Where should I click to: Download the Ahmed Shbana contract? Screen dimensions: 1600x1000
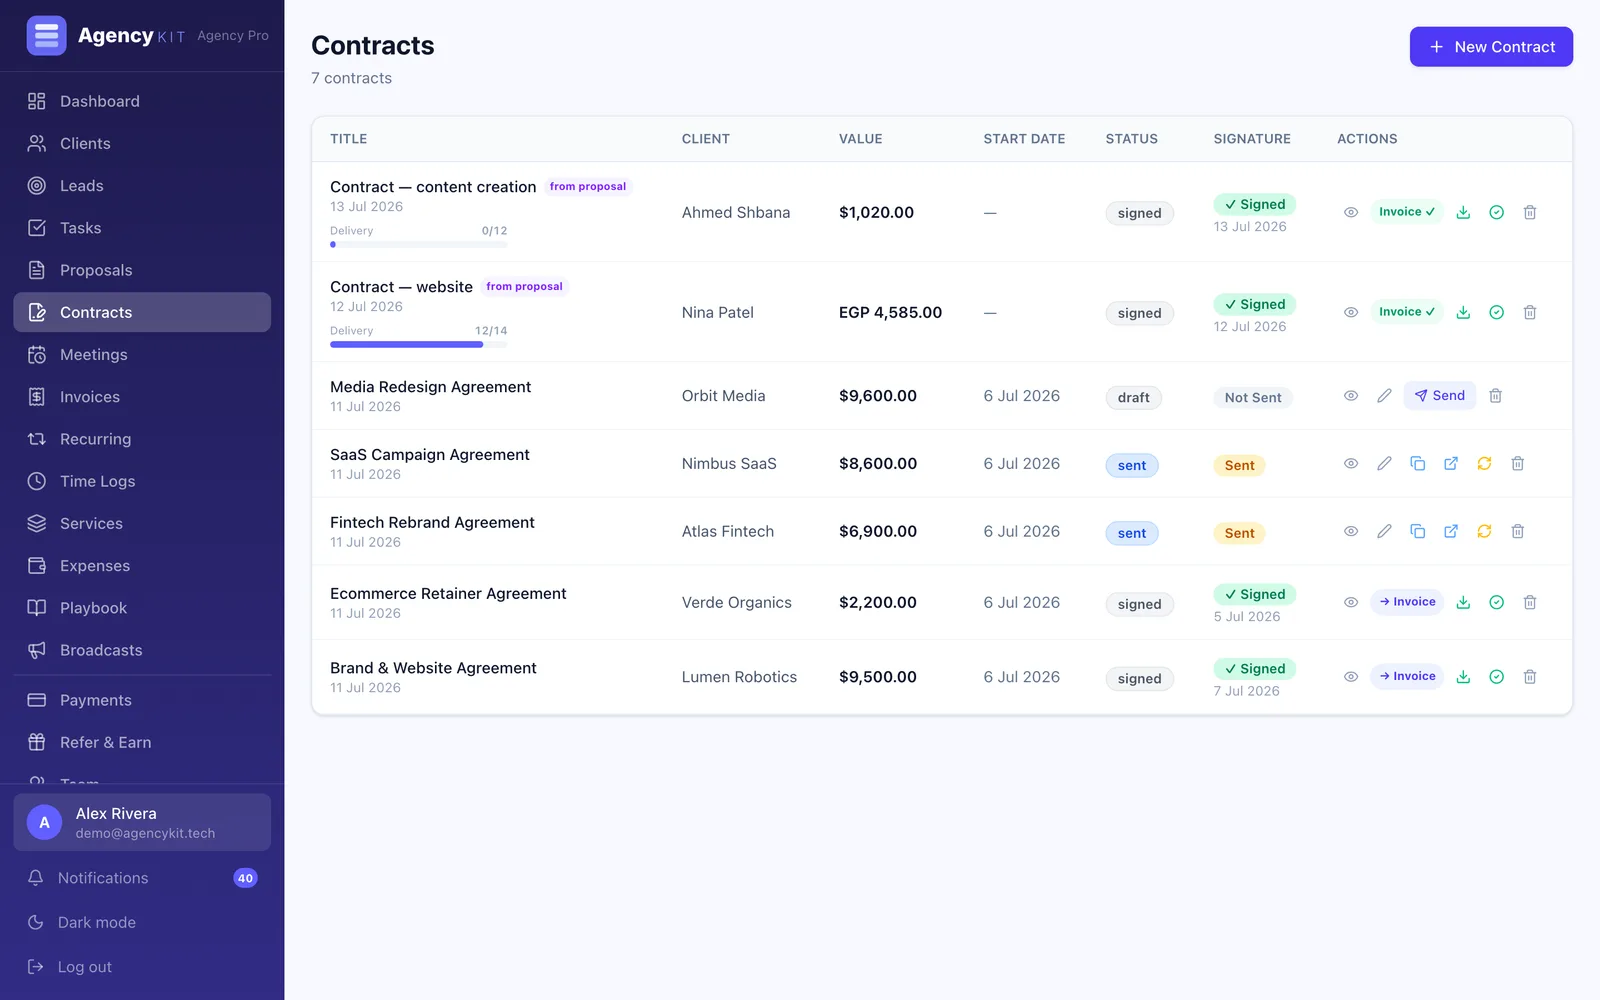[x=1463, y=212]
